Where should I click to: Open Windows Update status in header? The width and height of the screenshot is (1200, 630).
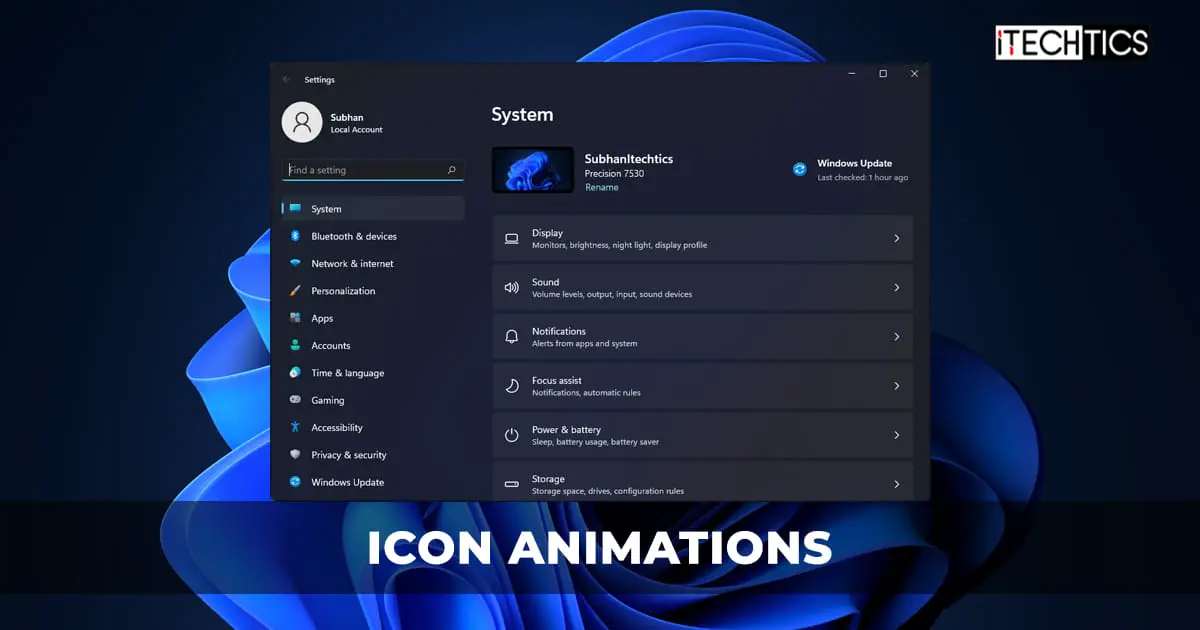[x=851, y=169]
